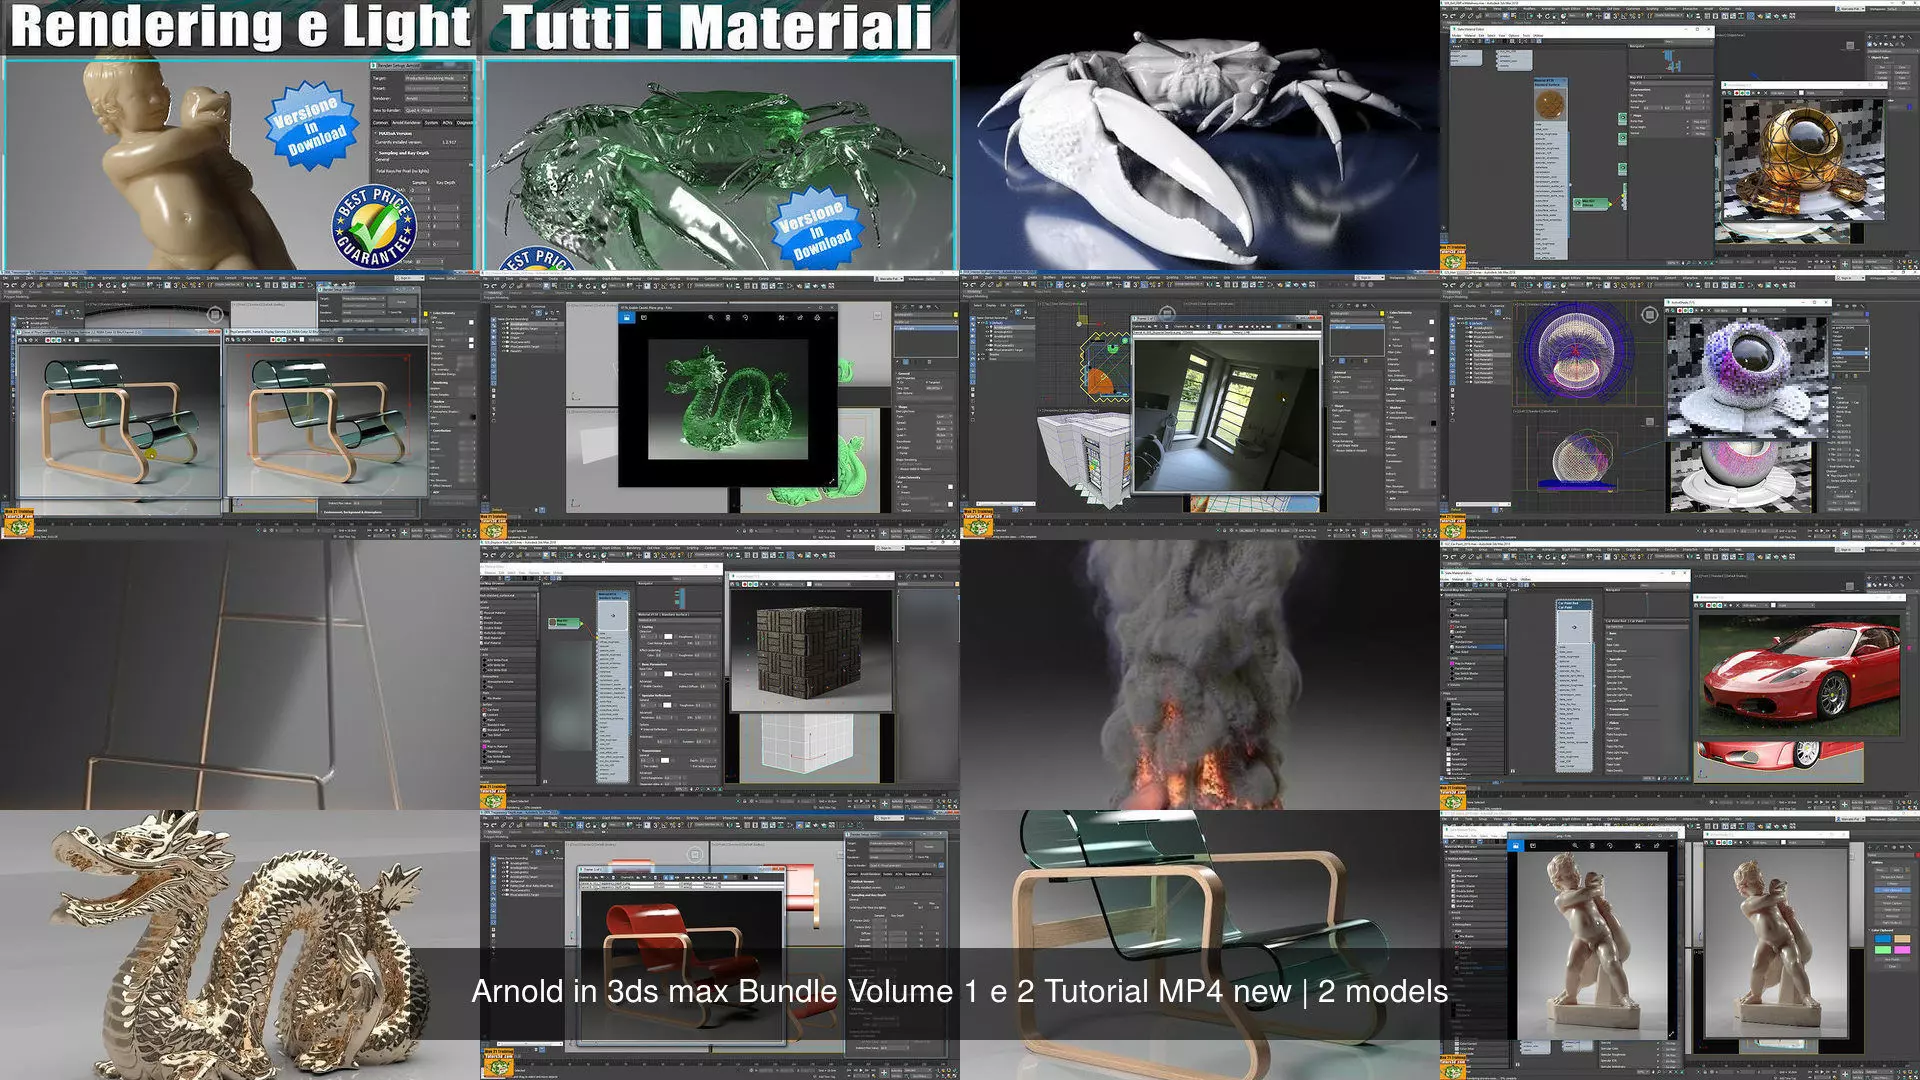1920x1080 pixels.
Task: Pick the magenta Color Clipboard swatch in statue screenshot
Action: [x=1902, y=950]
